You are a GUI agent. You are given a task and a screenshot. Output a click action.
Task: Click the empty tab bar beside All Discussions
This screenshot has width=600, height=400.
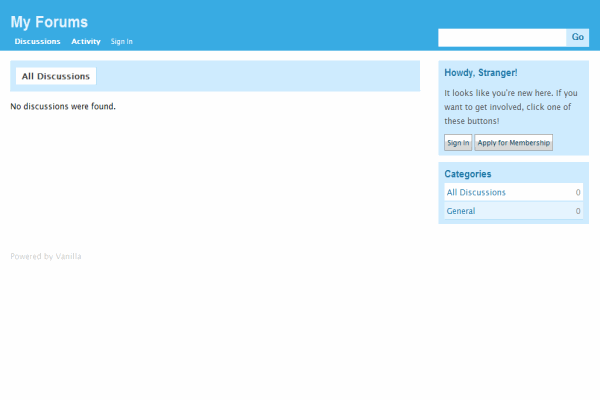click(x=260, y=76)
